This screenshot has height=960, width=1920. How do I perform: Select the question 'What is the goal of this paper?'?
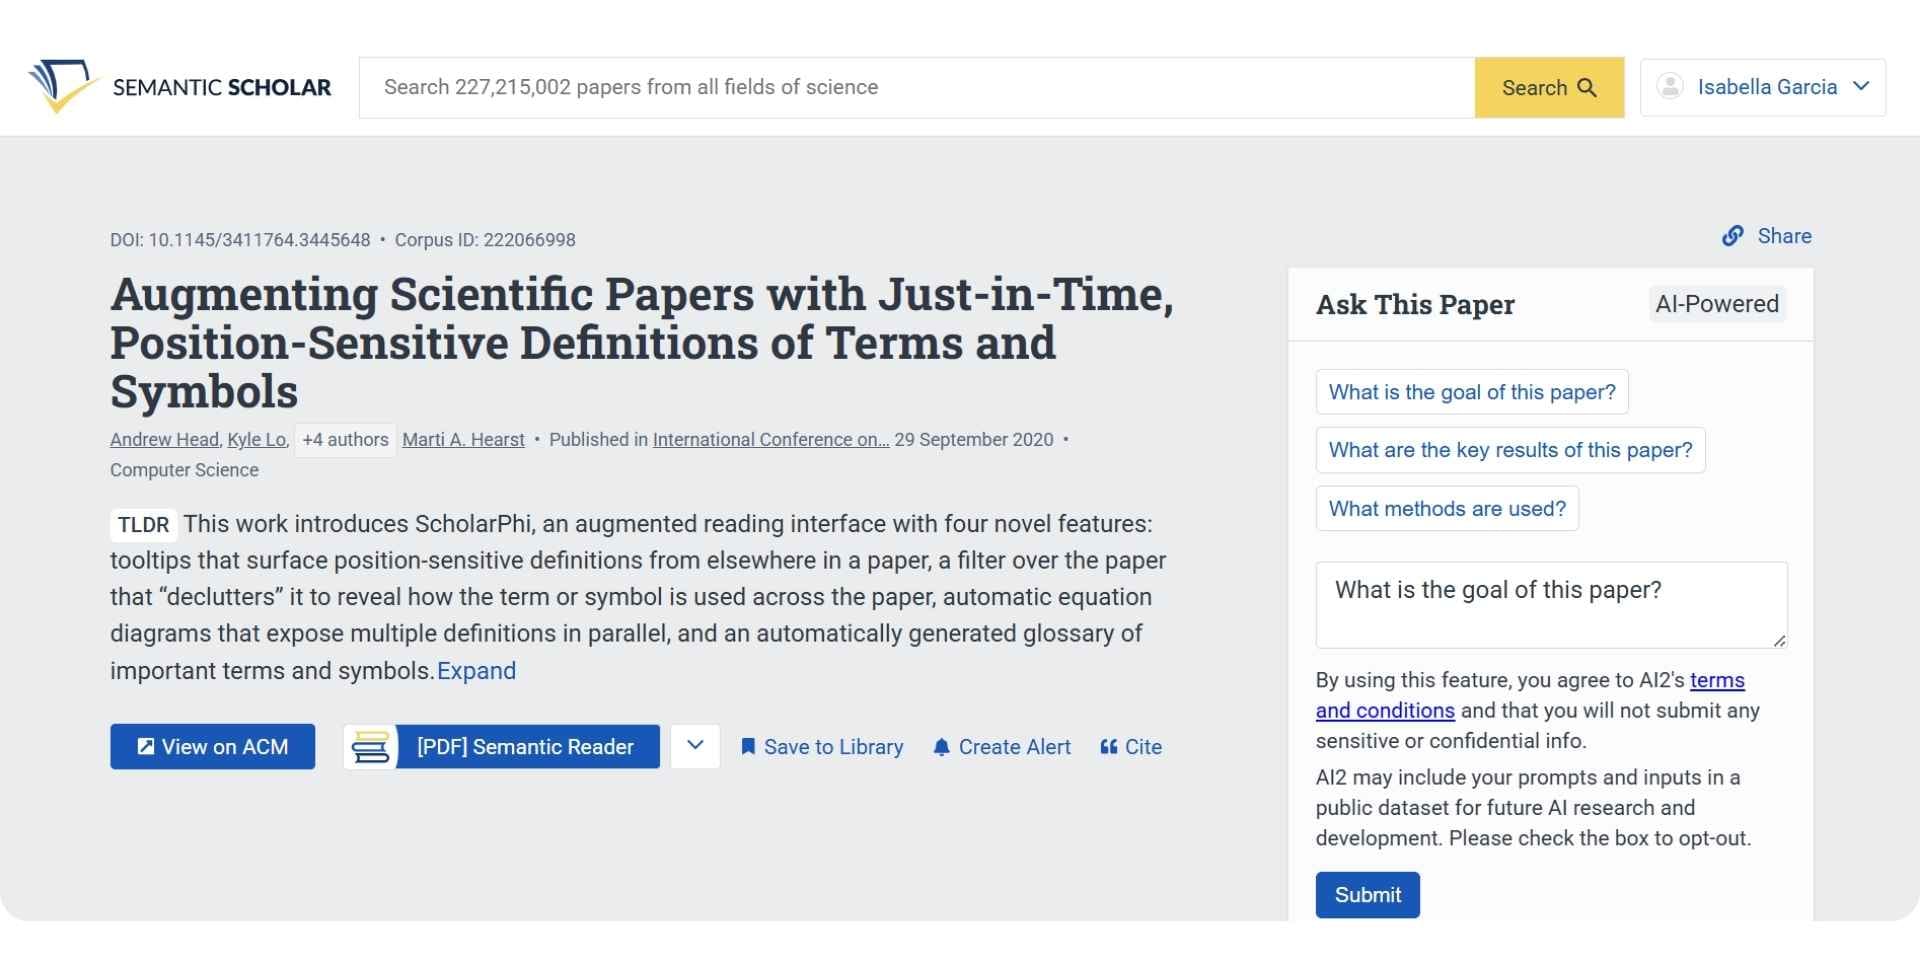pos(1471,391)
